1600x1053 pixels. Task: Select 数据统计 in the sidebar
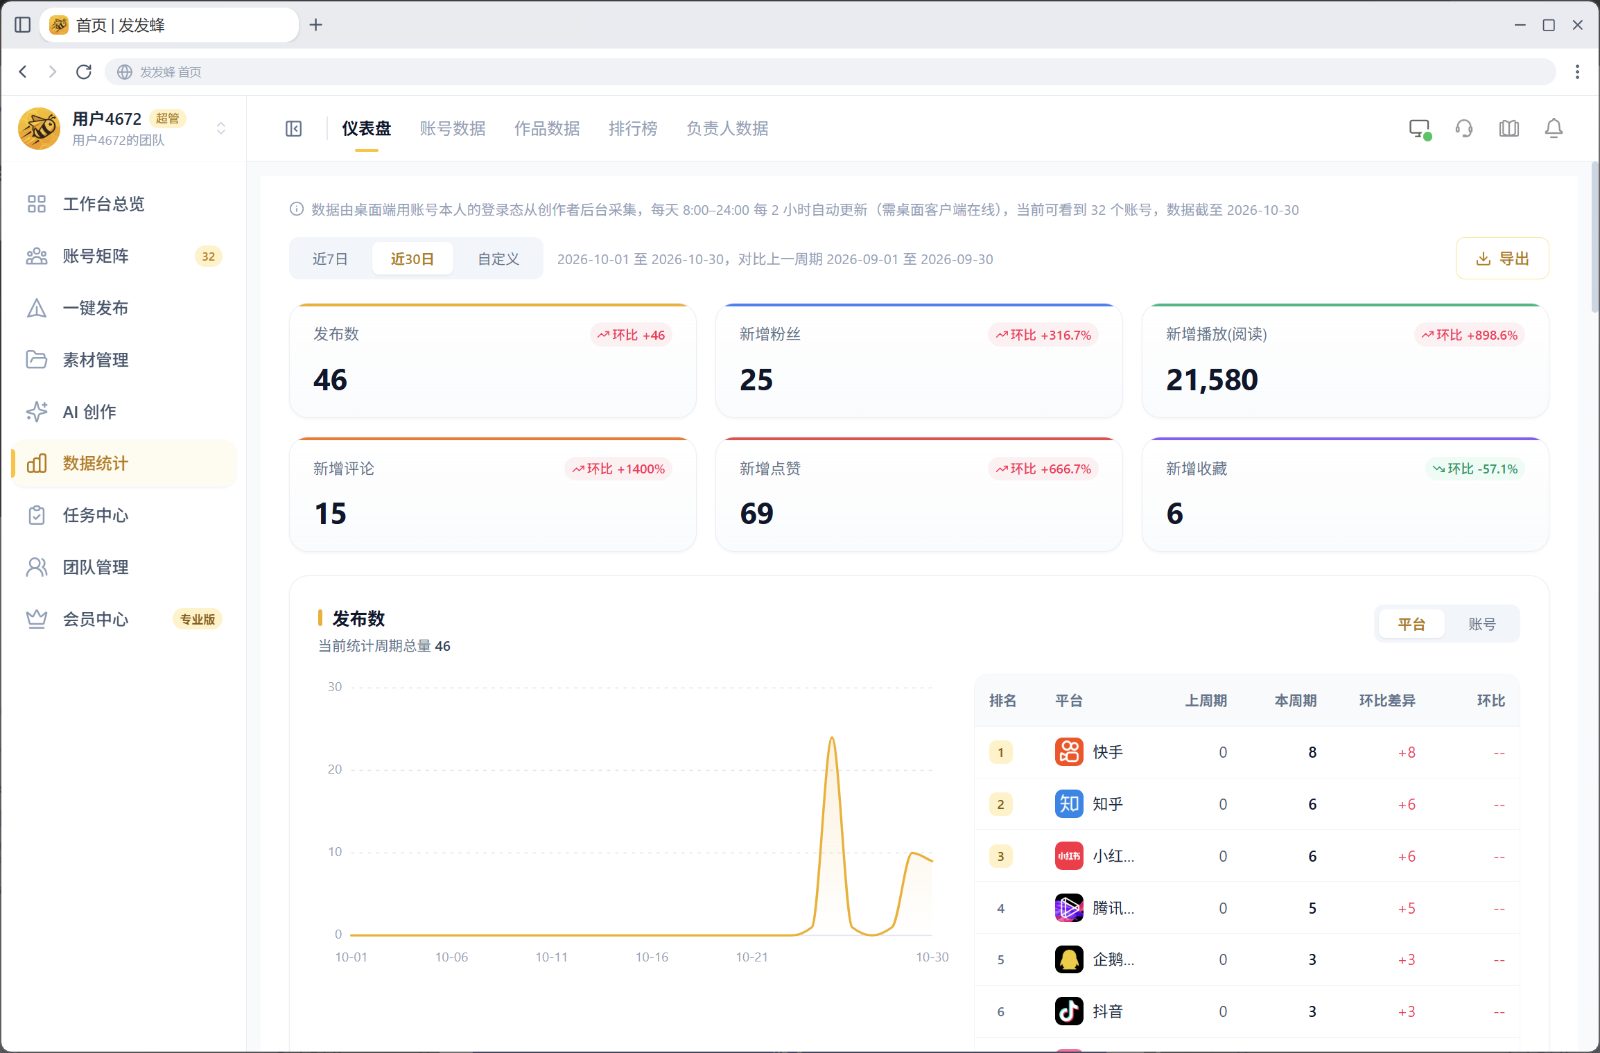(123, 463)
